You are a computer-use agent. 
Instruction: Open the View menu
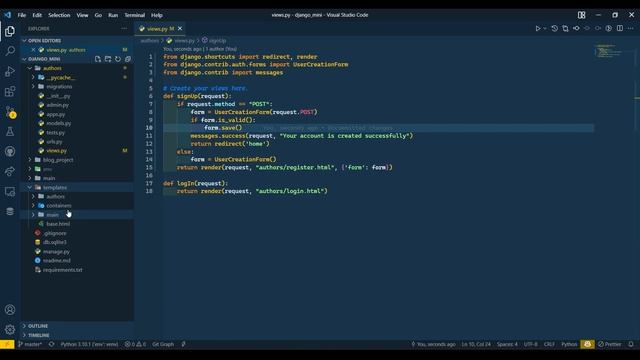coord(82,15)
